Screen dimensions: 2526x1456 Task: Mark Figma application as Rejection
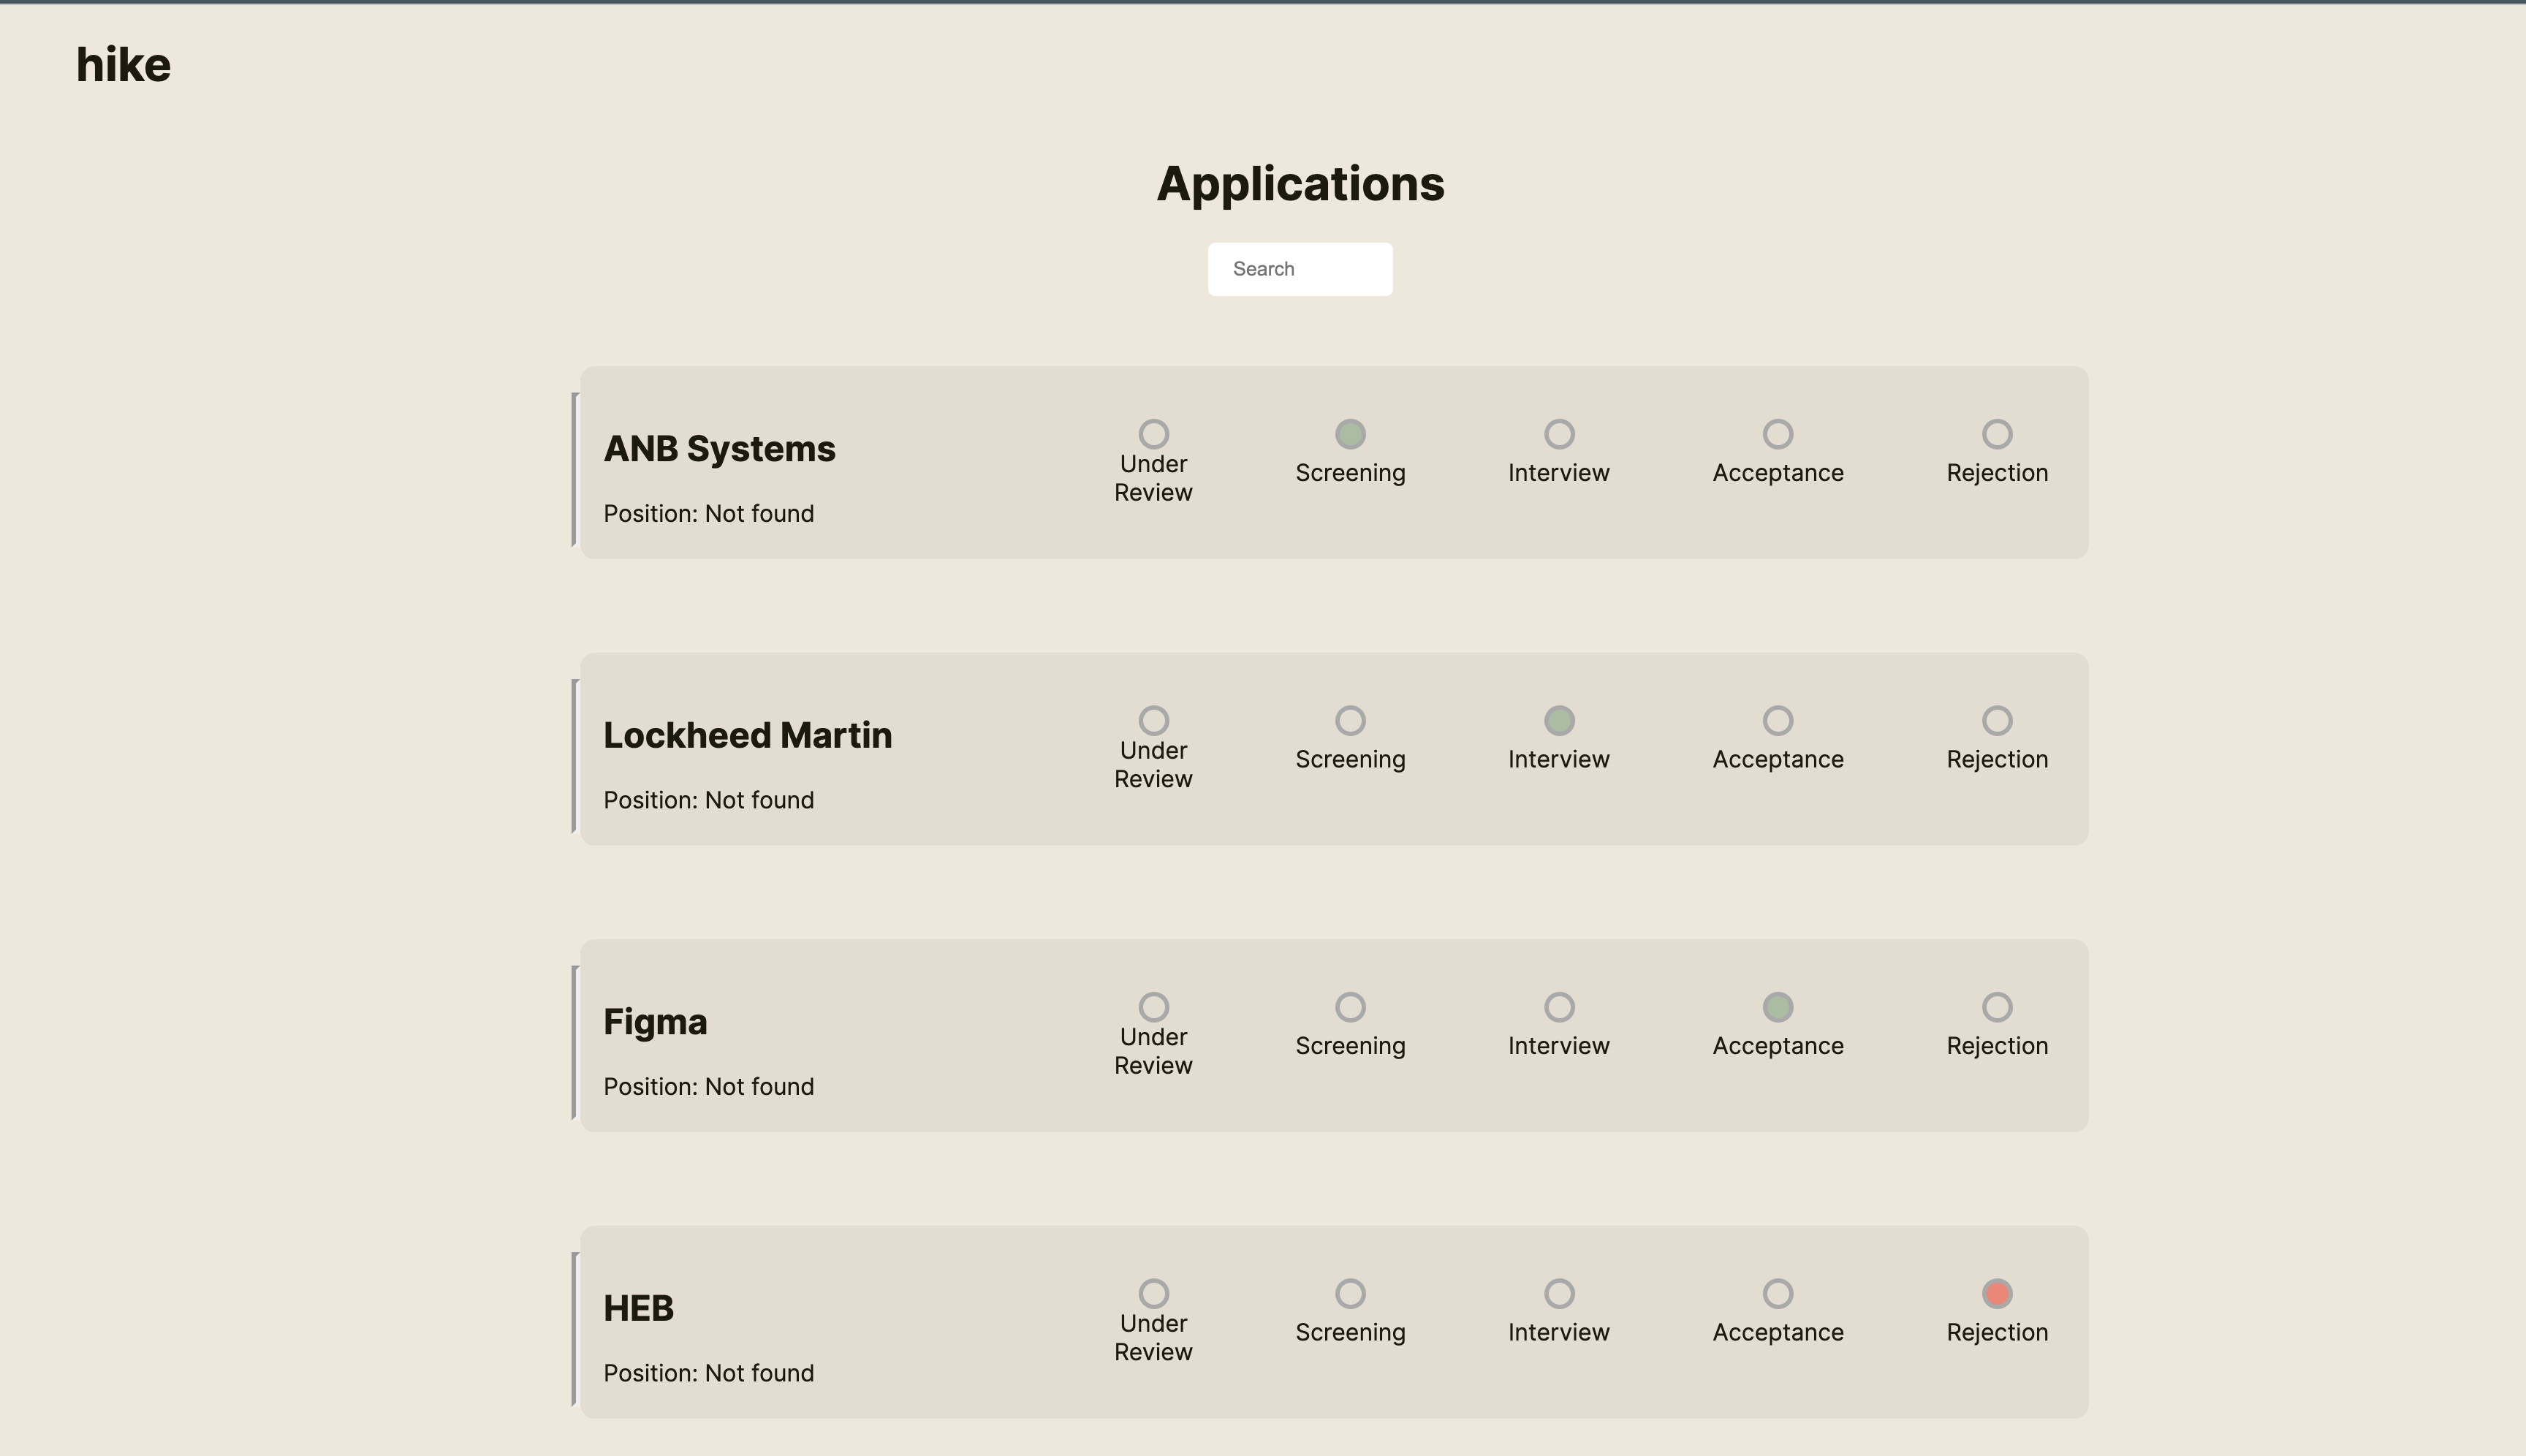pyautogui.click(x=1996, y=1007)
